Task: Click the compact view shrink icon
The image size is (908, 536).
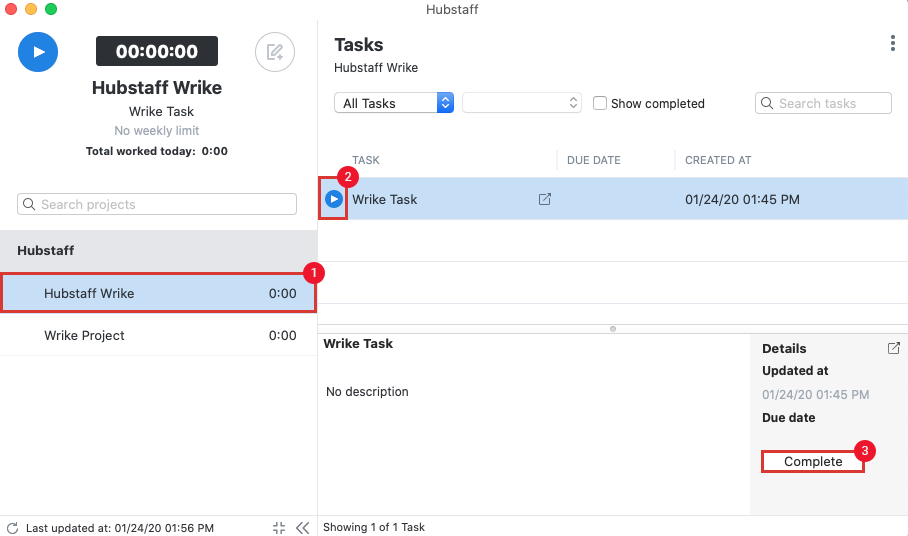Action: click(x=279, y=528)
